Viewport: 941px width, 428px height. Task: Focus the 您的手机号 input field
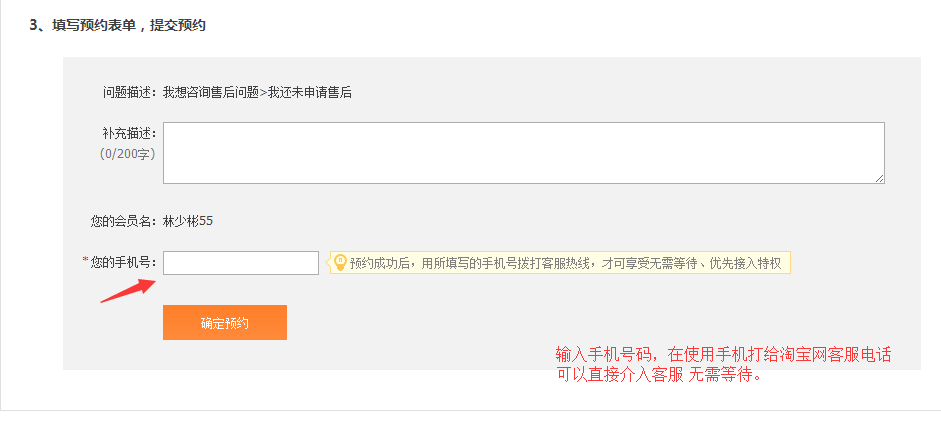[x=241, y=263]
